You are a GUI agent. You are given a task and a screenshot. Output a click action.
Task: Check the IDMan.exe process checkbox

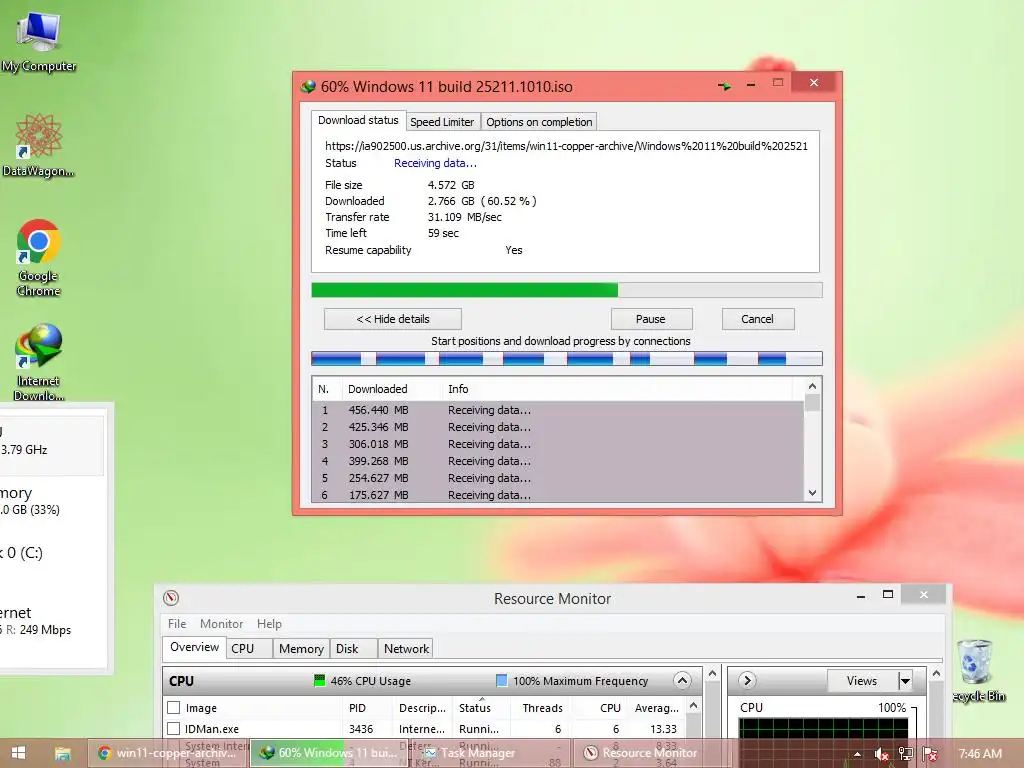(174, 728)
